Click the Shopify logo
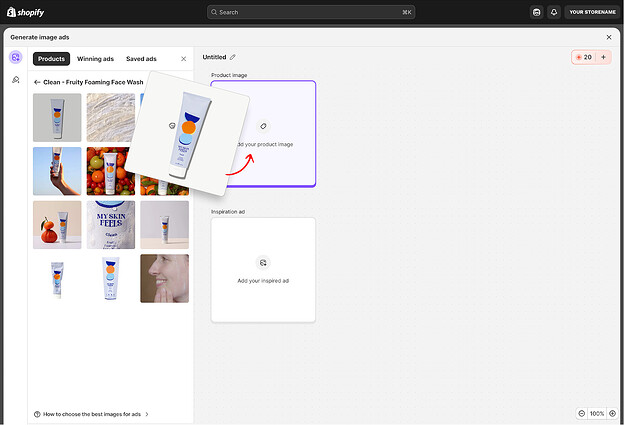 pyautogui.click(x=25, y=12)
